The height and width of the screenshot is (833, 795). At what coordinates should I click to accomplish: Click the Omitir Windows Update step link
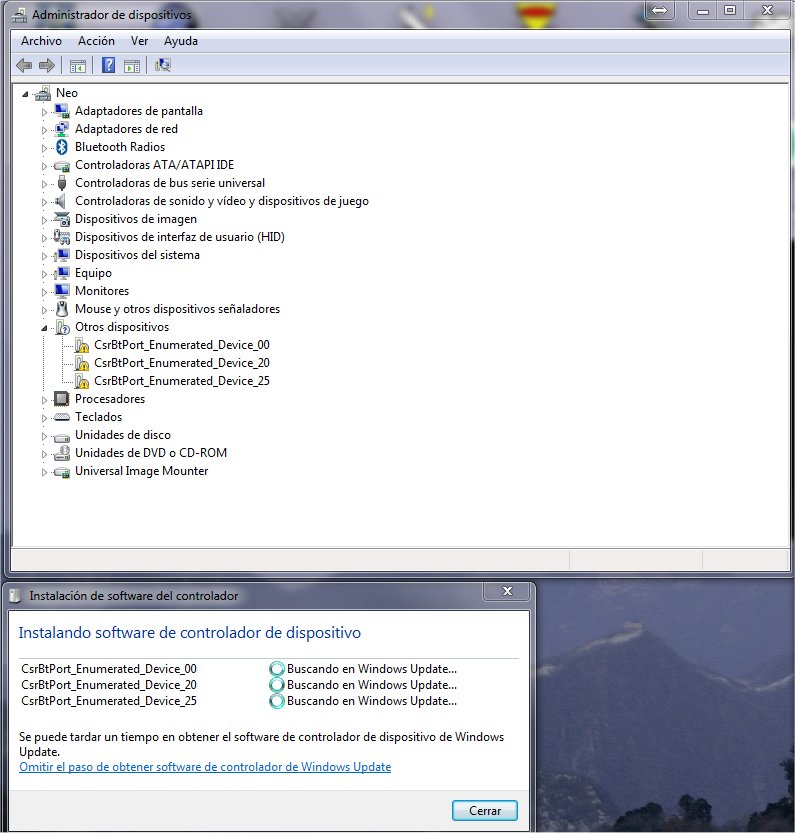(x=205, y=767)
